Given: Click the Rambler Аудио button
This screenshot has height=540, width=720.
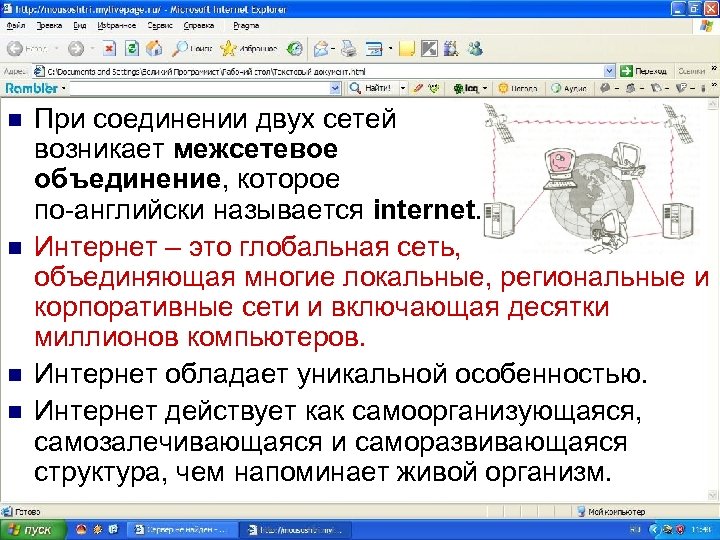Looking at the screenshot, I should tap(569, 88).
